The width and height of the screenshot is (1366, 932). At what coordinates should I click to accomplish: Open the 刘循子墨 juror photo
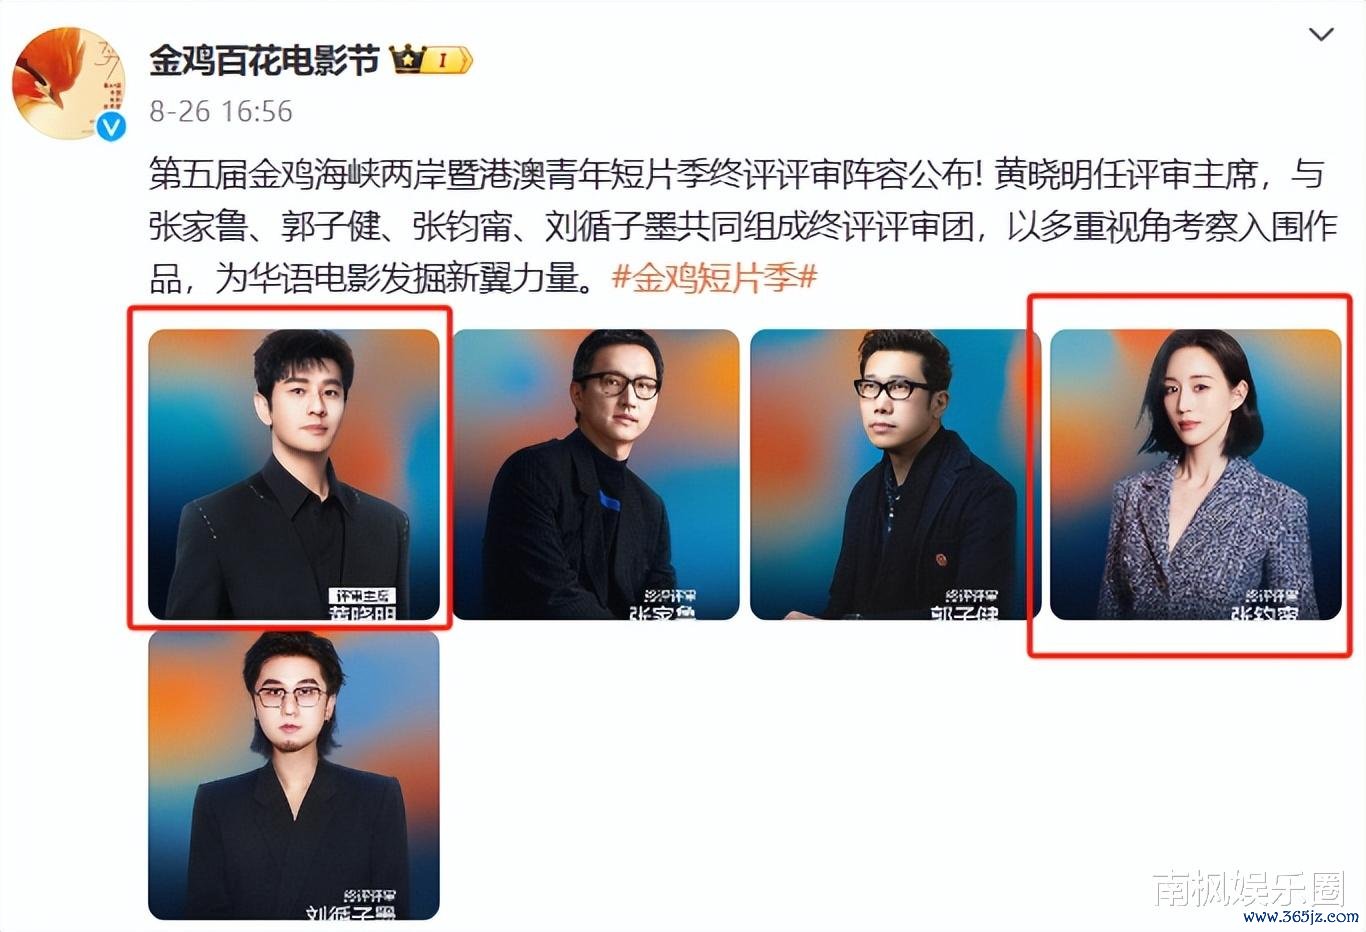pos(294,775)
